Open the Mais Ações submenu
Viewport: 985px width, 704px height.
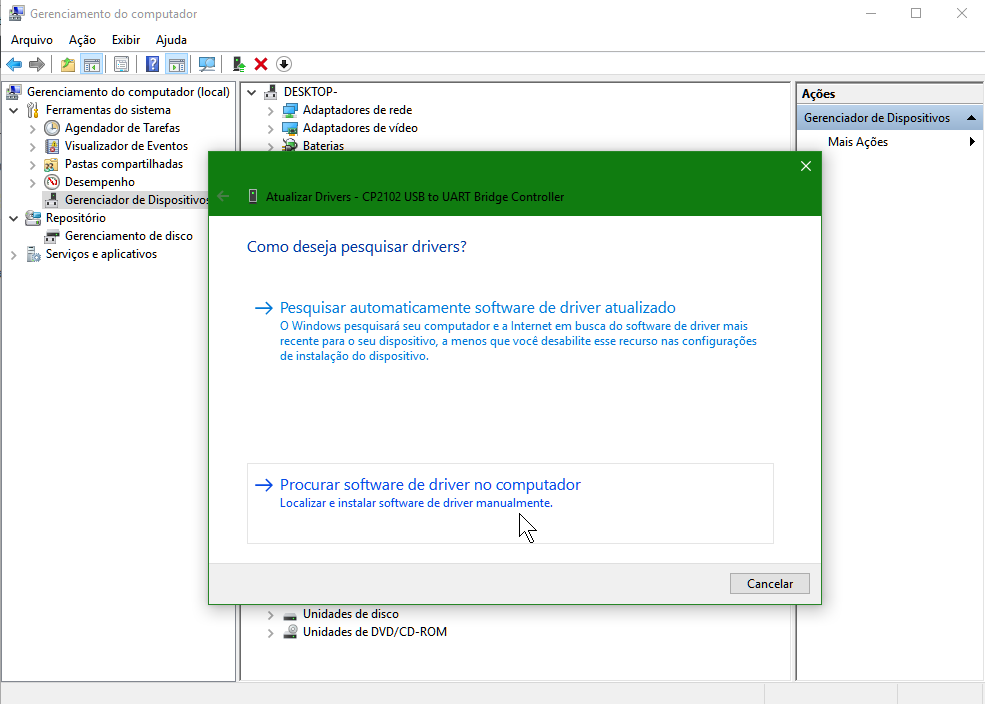coord(890,142)
